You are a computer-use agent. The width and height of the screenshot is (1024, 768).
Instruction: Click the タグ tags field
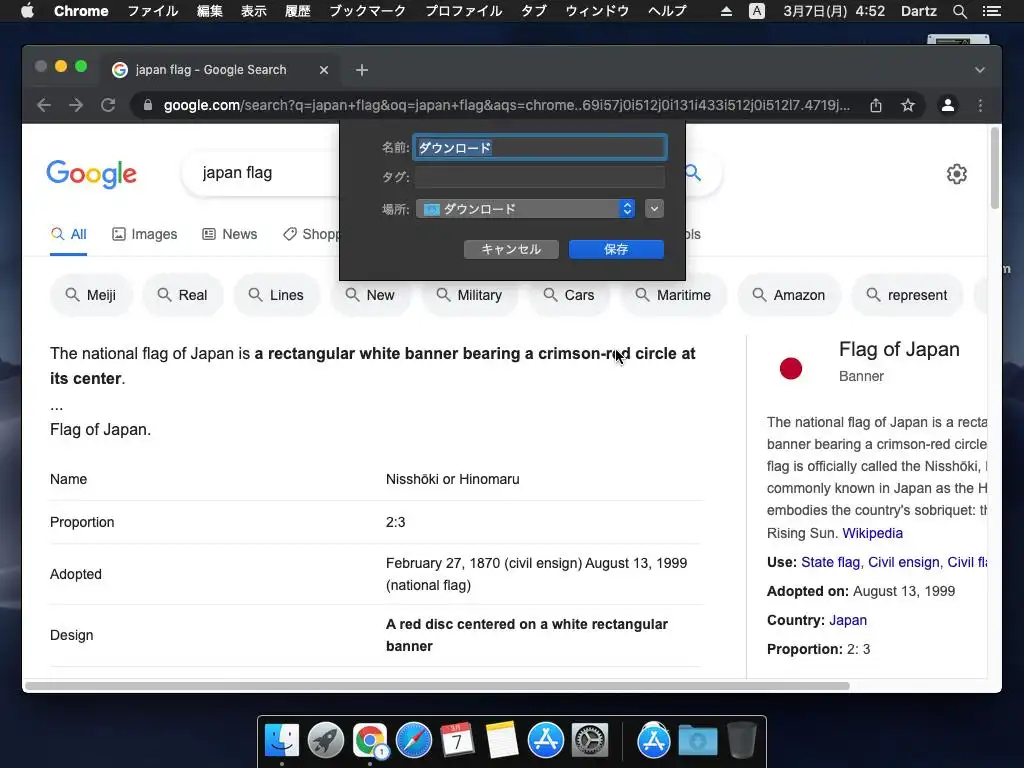click(x=540, y=177)
